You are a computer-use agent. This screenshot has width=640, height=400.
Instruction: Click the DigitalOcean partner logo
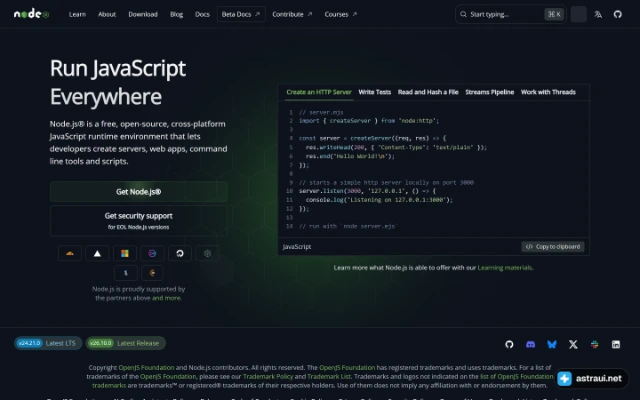180,253
